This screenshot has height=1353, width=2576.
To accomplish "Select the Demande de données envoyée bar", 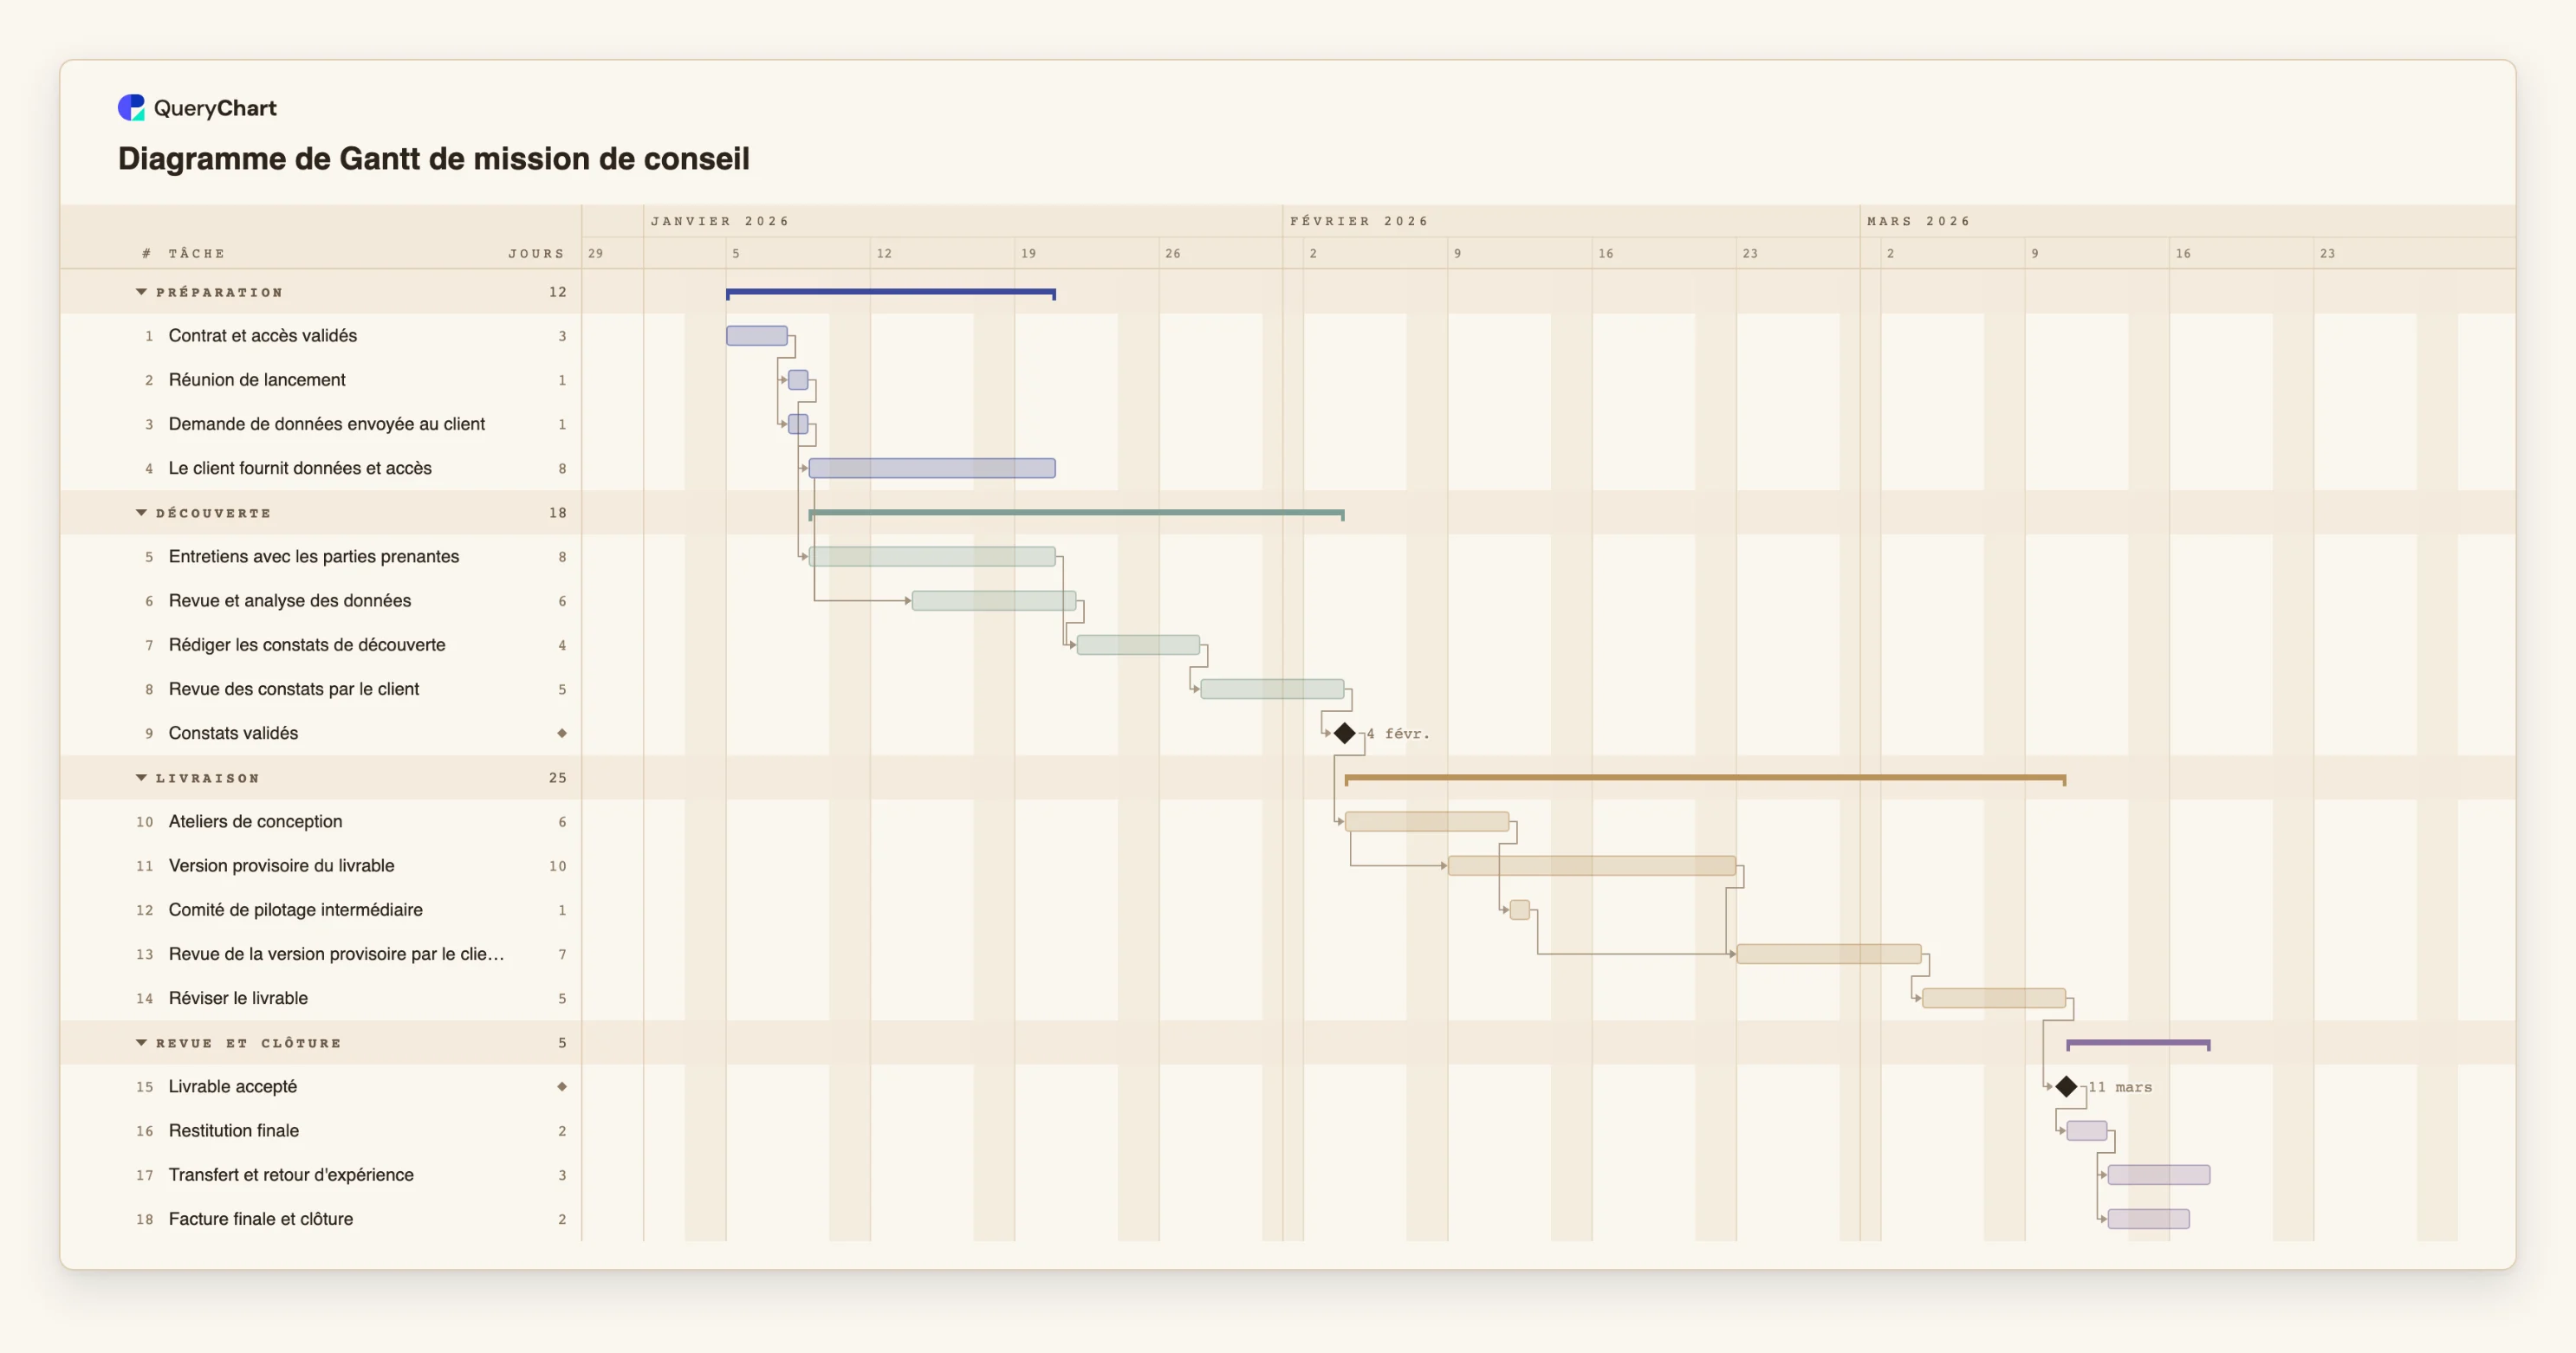I will tap(798, 424).
